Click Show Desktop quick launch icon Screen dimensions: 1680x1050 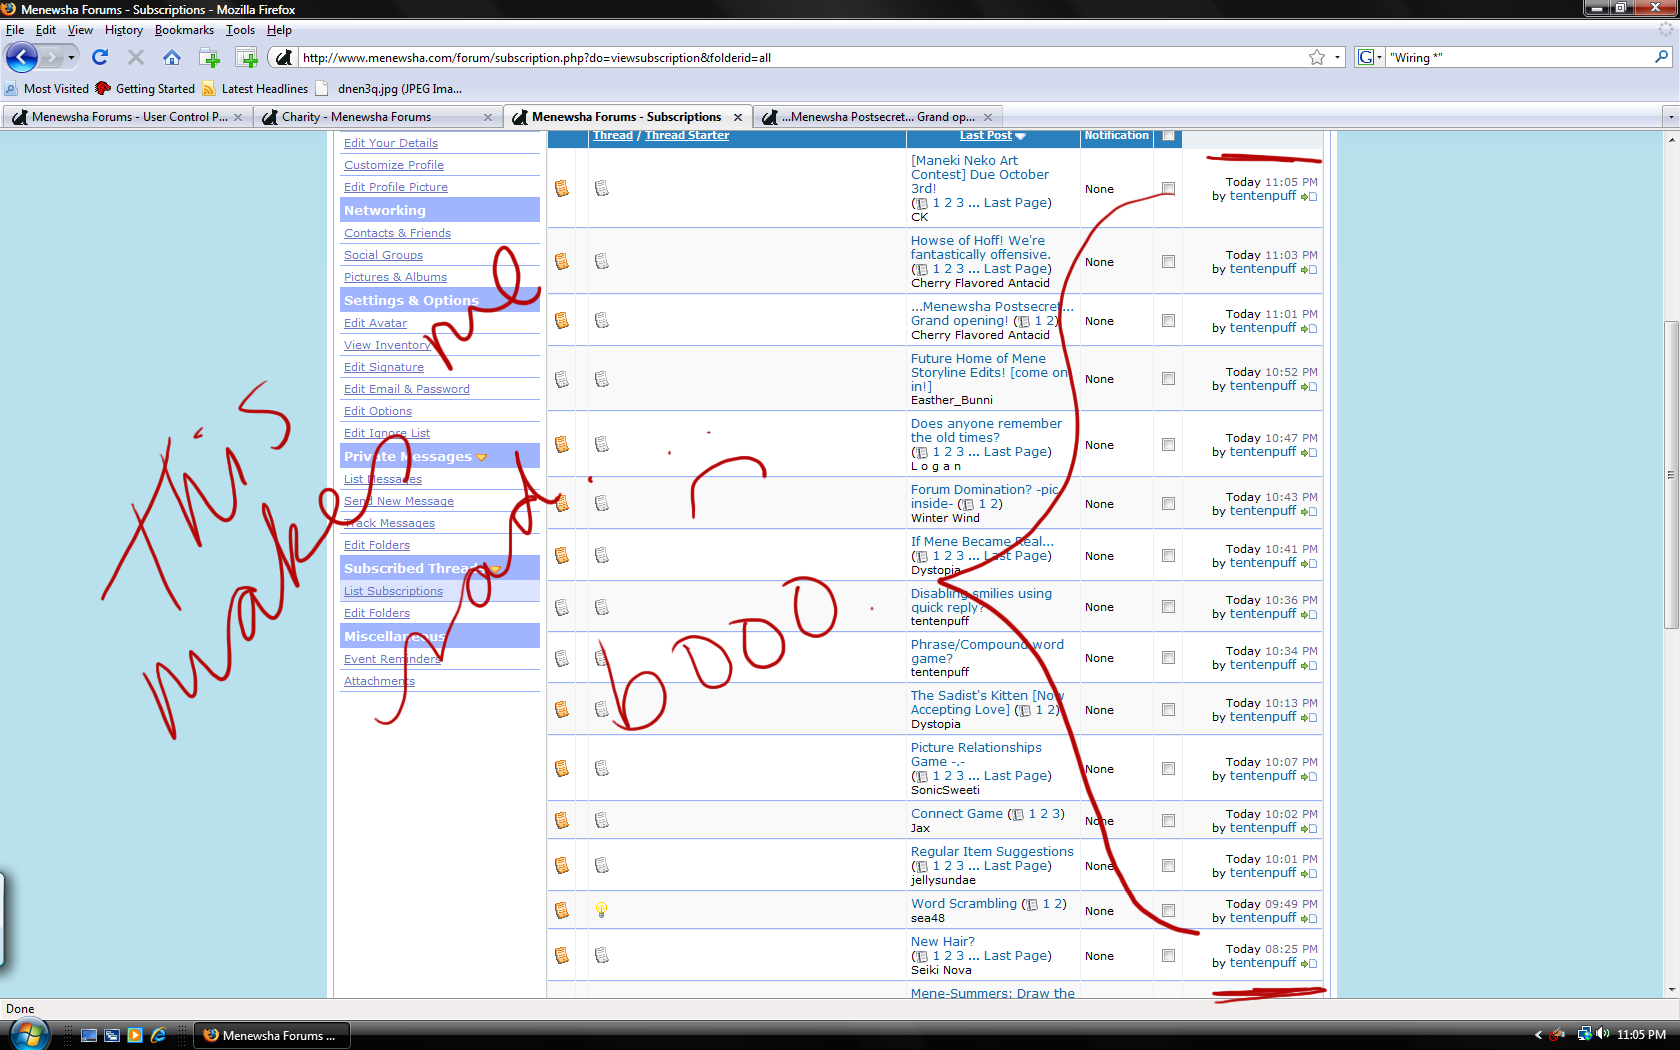pyautogui.click(x=89, y=1035)
